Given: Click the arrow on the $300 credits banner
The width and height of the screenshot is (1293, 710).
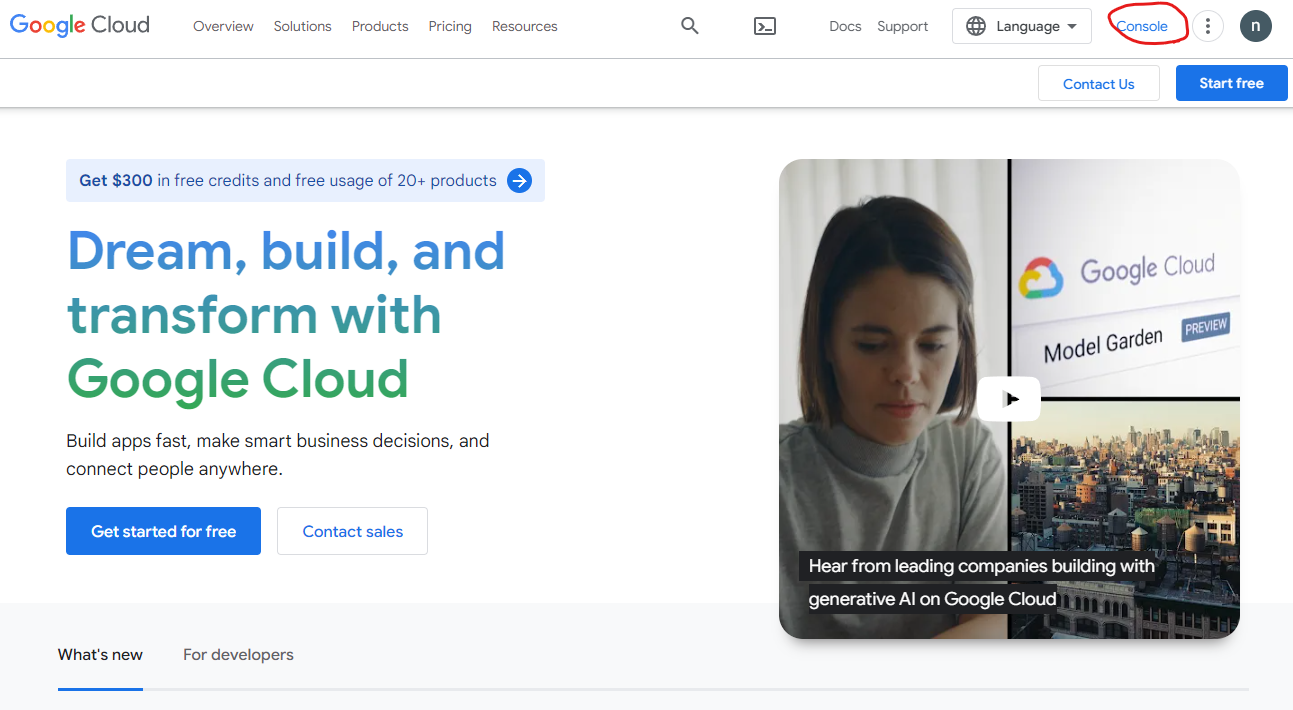Looking at the screenshot, I should point(519,181).
